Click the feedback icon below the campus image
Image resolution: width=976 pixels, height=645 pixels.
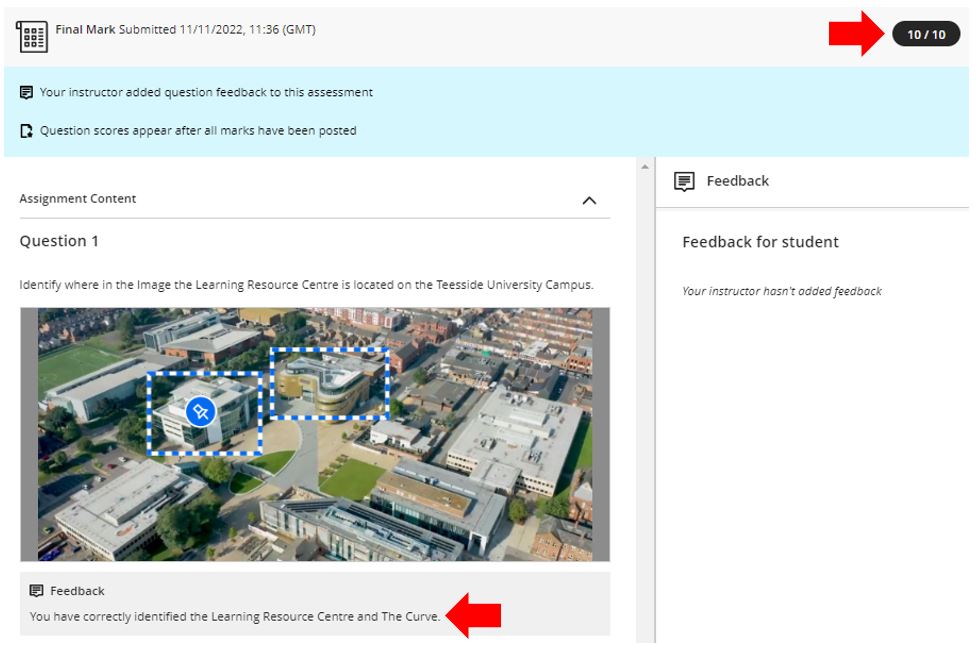[x=37, y=590]
